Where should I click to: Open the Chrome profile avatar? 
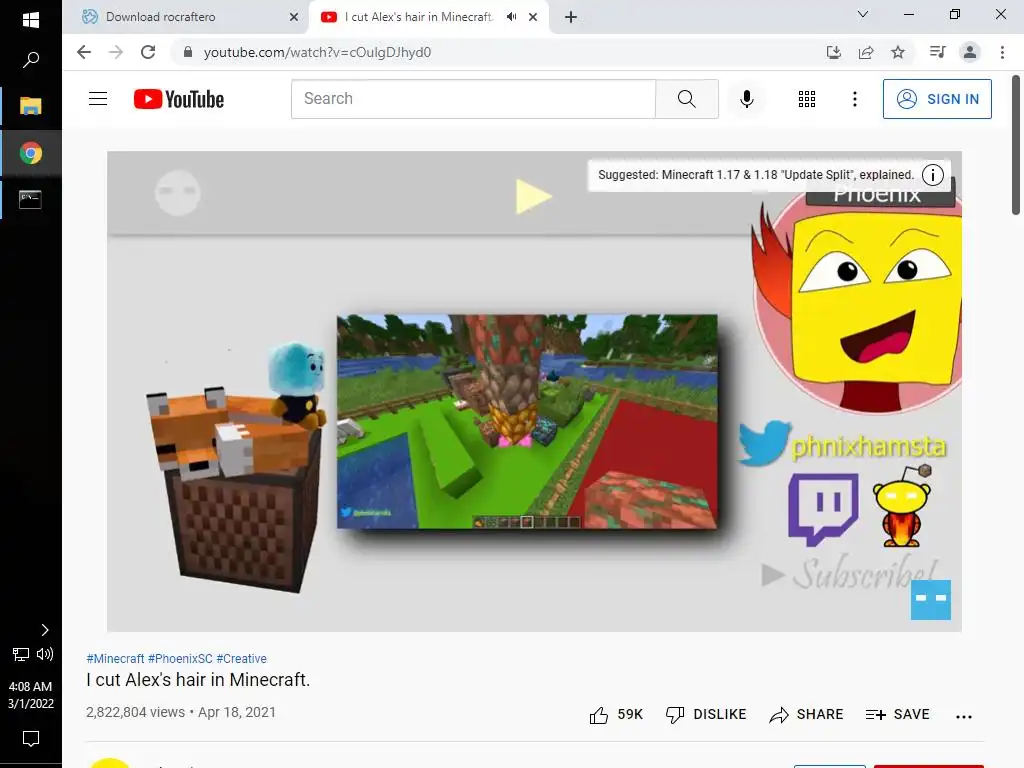pyautogui.click(x=970, y=52)
